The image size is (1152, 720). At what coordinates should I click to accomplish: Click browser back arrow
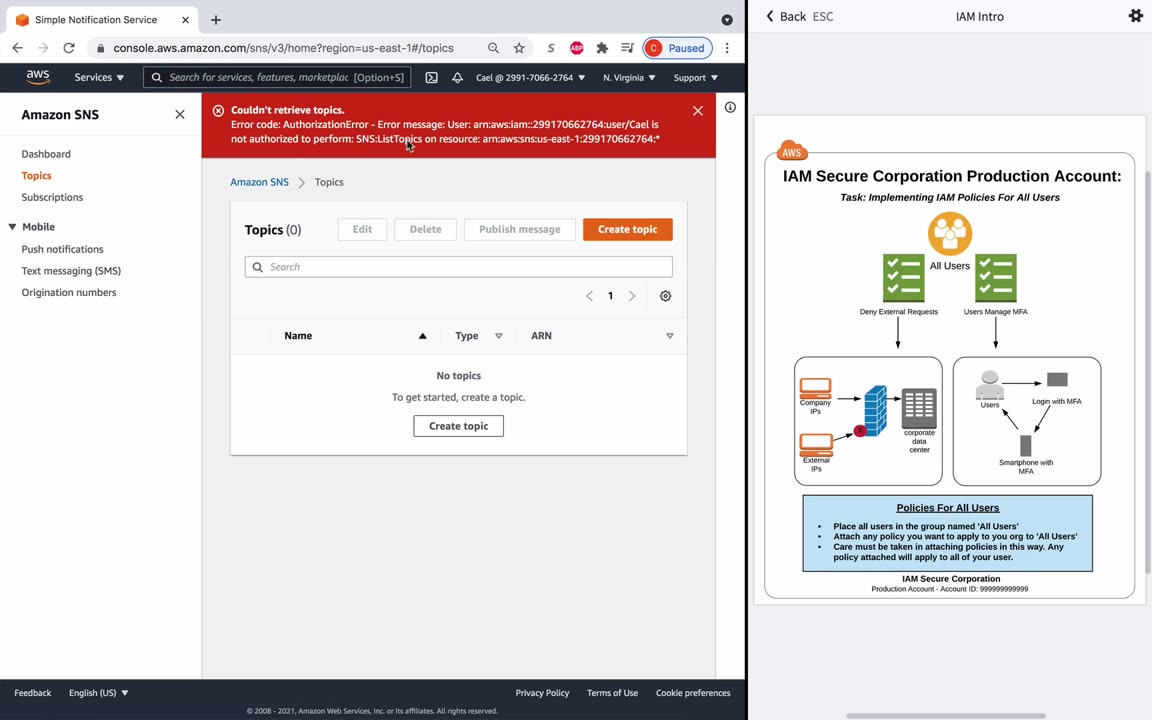[x=18, y=48]
